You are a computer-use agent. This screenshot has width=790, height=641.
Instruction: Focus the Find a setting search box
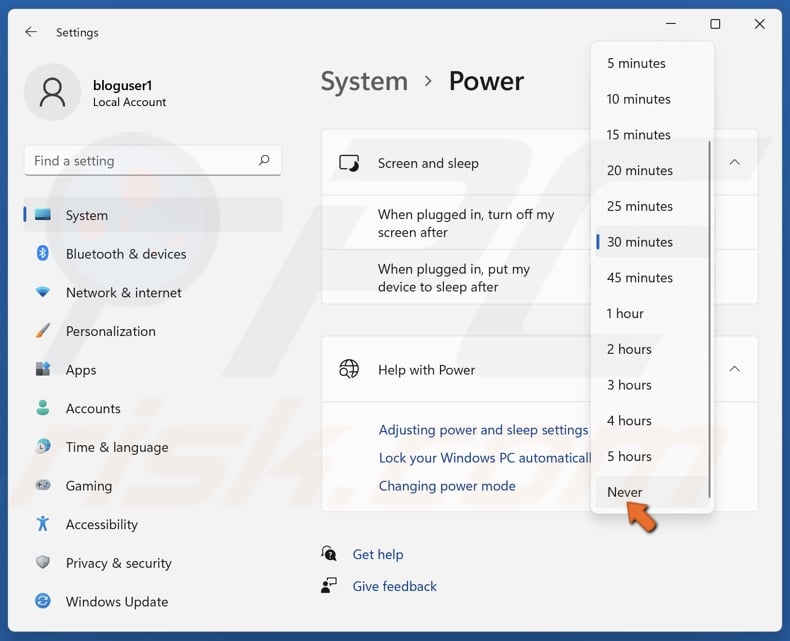click(153, 161)
